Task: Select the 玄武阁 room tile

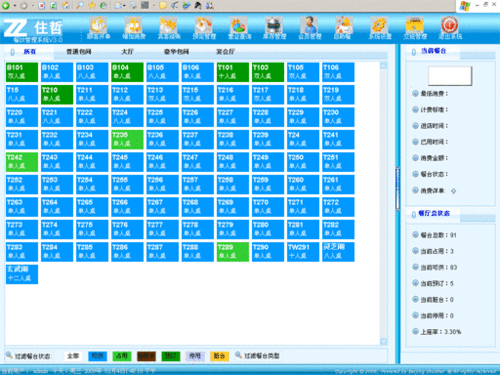Action: (22, 274)
